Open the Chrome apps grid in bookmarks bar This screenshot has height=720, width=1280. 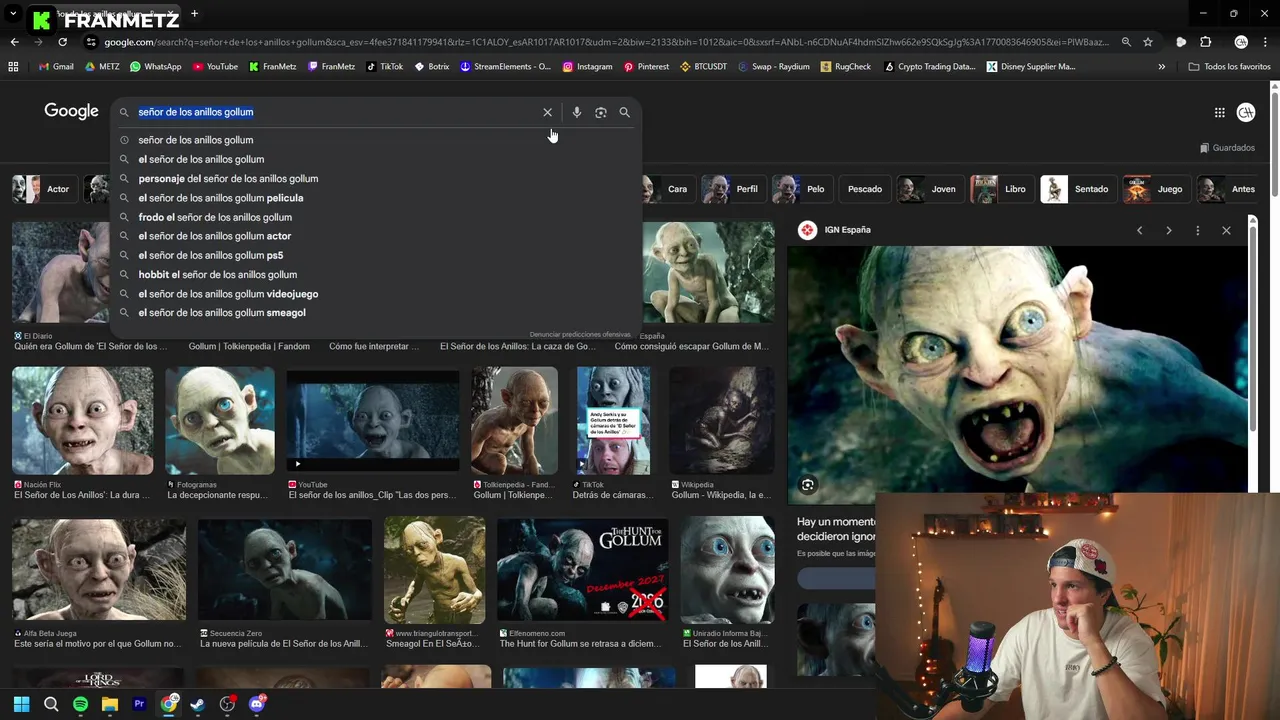pos(13,67)
